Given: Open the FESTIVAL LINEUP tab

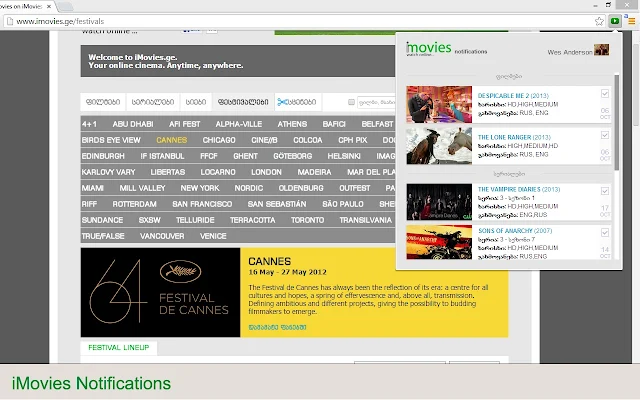Looking at the screenshot, I should pyautogui.click(x=119, y=348).
